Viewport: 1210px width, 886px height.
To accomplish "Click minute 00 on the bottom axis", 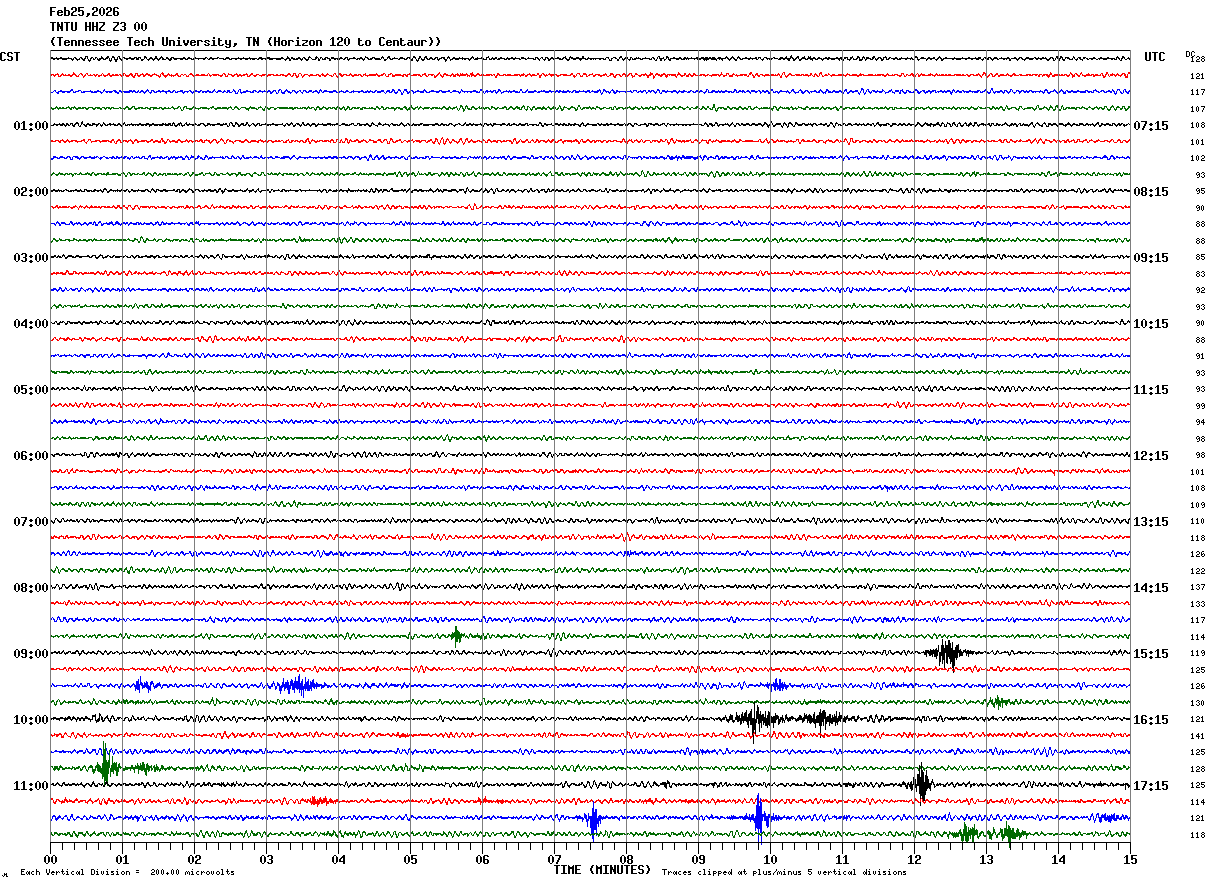I will pyautogui.click(x=50, y=859).
